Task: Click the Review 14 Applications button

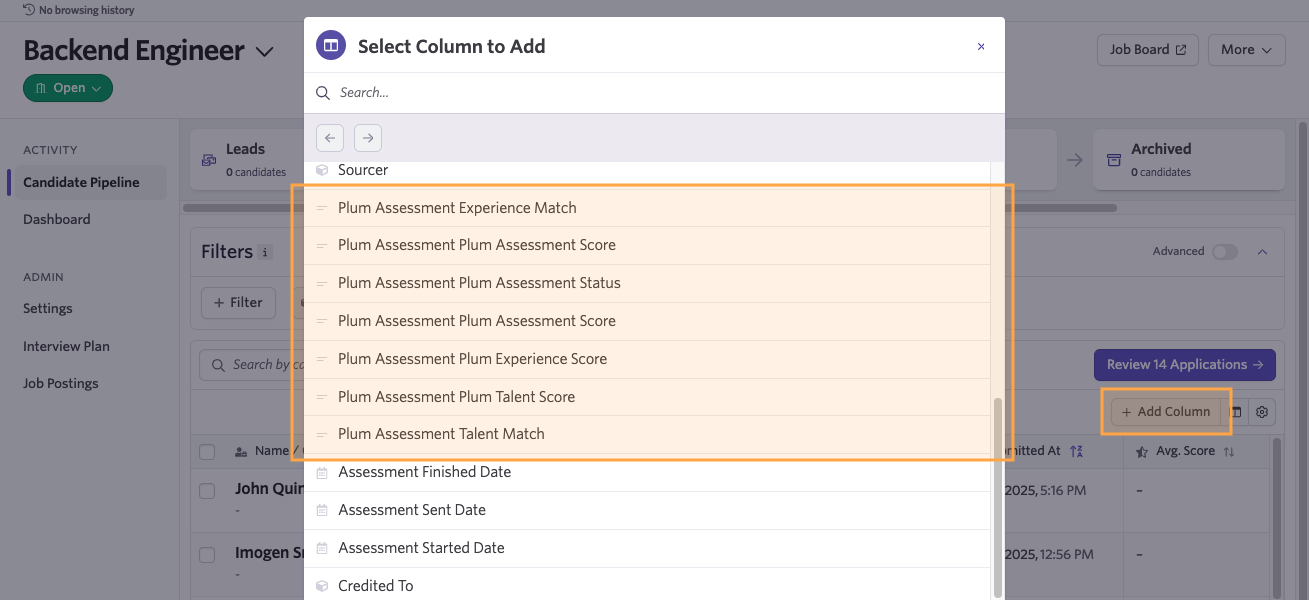Action: click(1184, 364)
